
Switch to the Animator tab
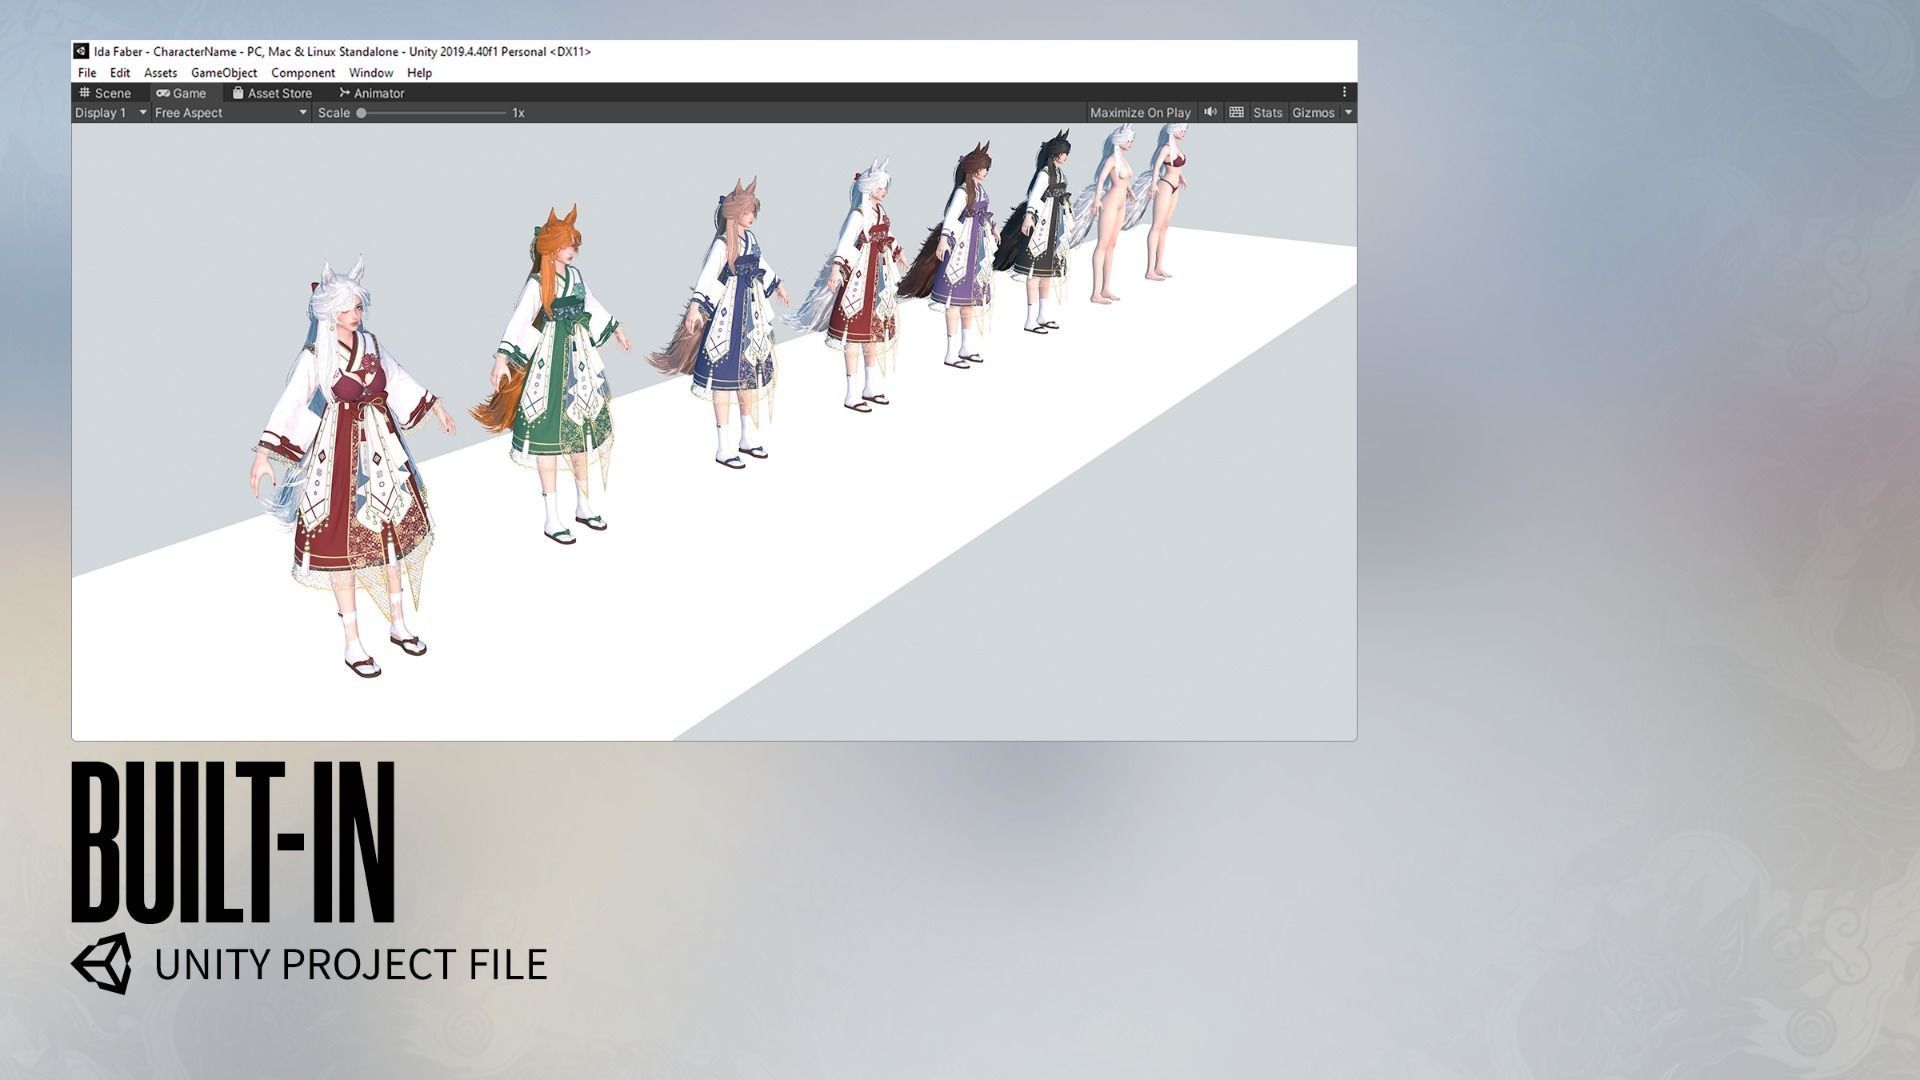tap(371, 93)
